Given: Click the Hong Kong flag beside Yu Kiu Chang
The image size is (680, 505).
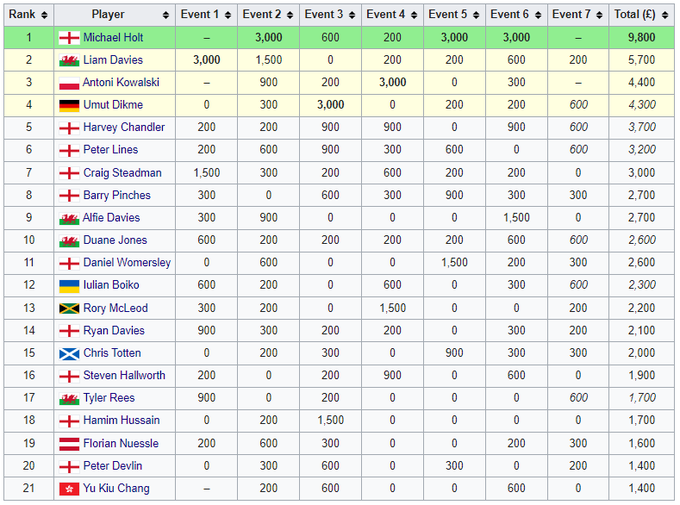Looking at the screenshot, I should [x=69, y=488].
